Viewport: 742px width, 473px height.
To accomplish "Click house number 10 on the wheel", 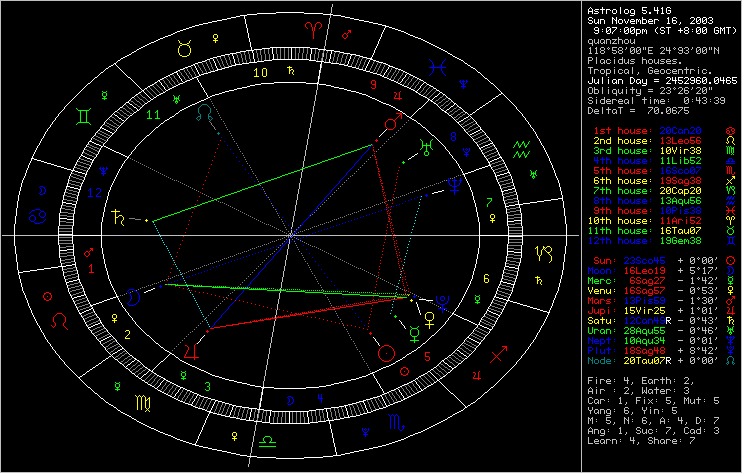I will 259,73.
